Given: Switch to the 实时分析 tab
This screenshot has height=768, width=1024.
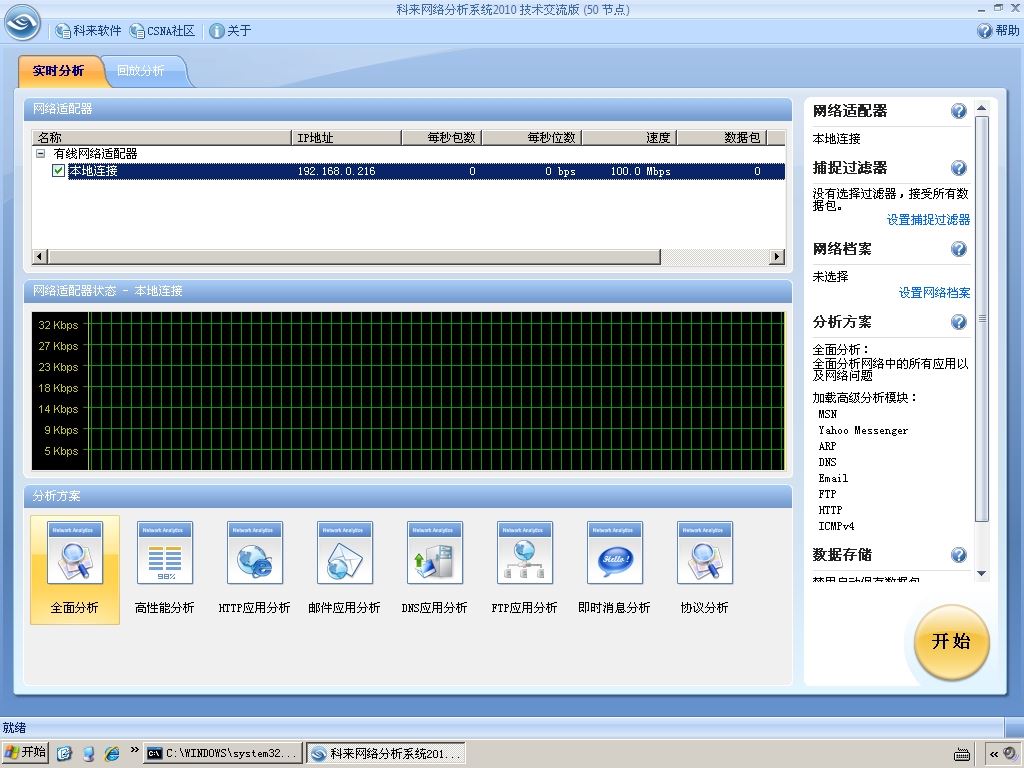Looking at the screenshot, I should [x=58, y=71].
